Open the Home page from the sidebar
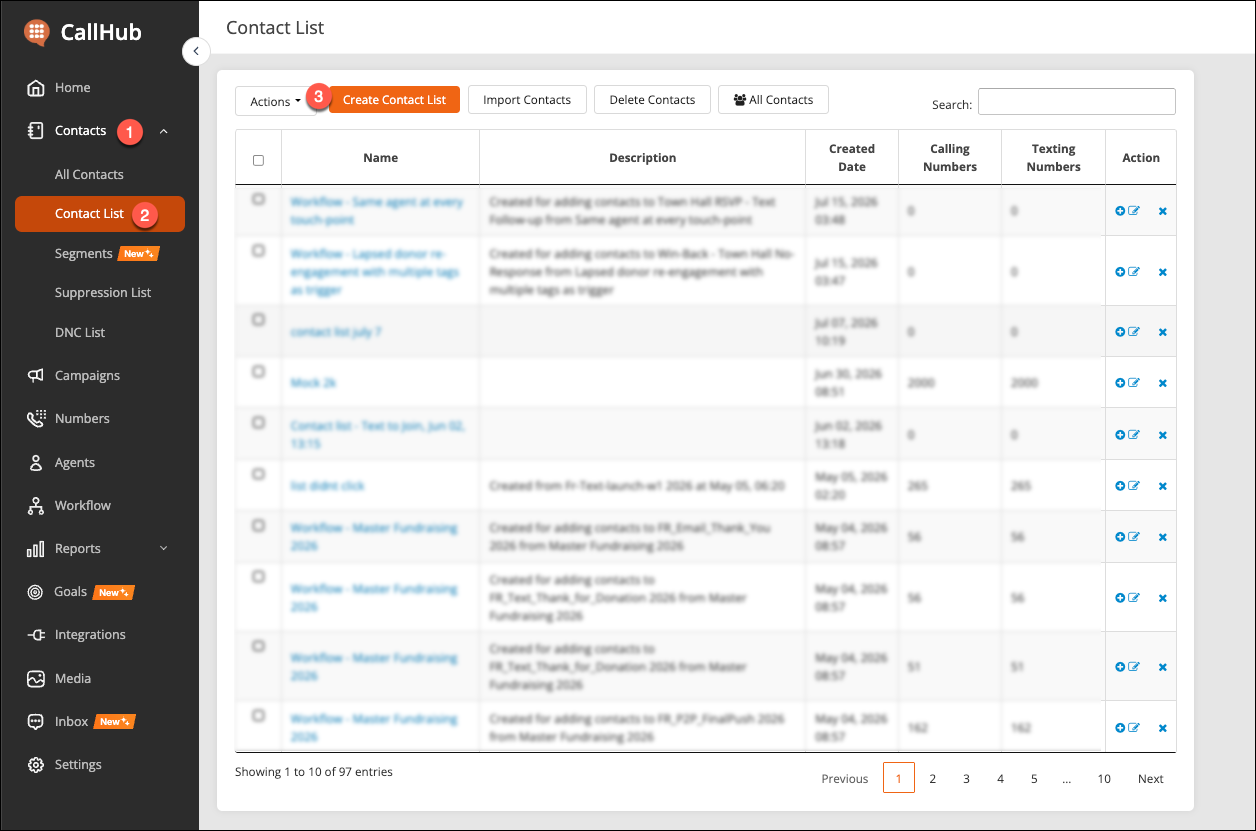The image size is (1256, 831). [x=72, y=87]
